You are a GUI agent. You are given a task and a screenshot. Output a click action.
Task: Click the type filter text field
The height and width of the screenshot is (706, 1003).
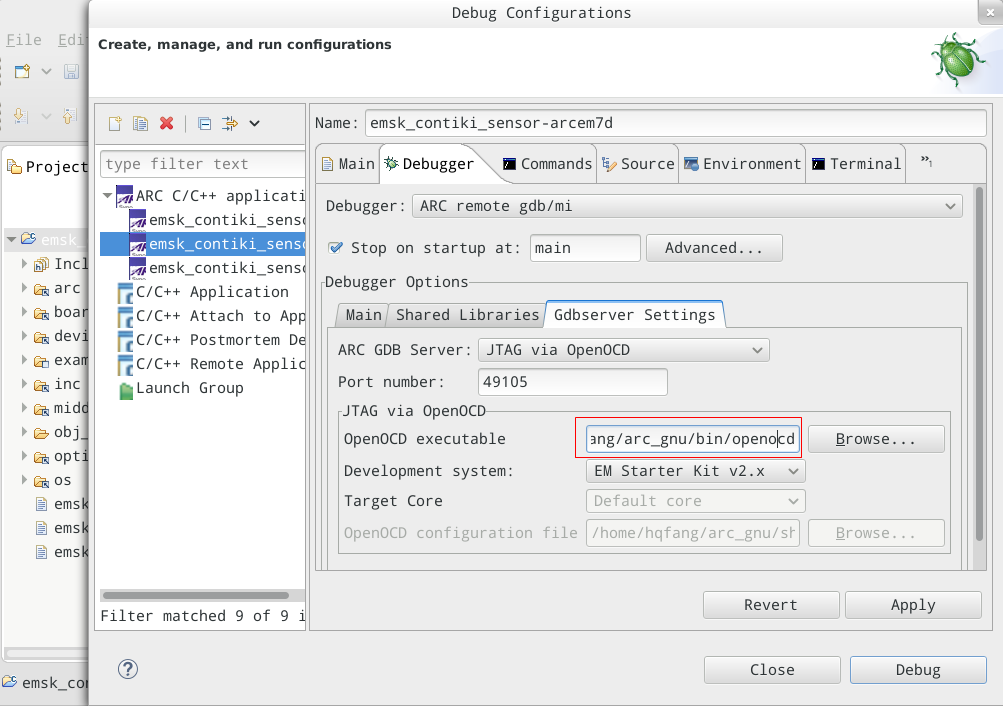click(201, 163)
